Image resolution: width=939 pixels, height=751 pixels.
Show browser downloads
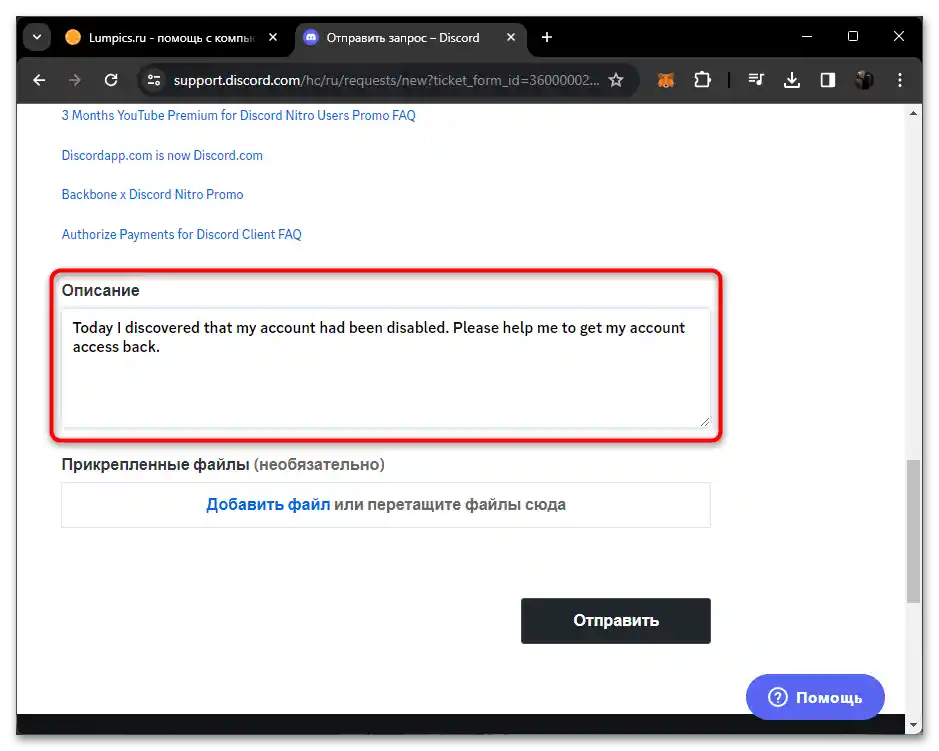point(792,80)
